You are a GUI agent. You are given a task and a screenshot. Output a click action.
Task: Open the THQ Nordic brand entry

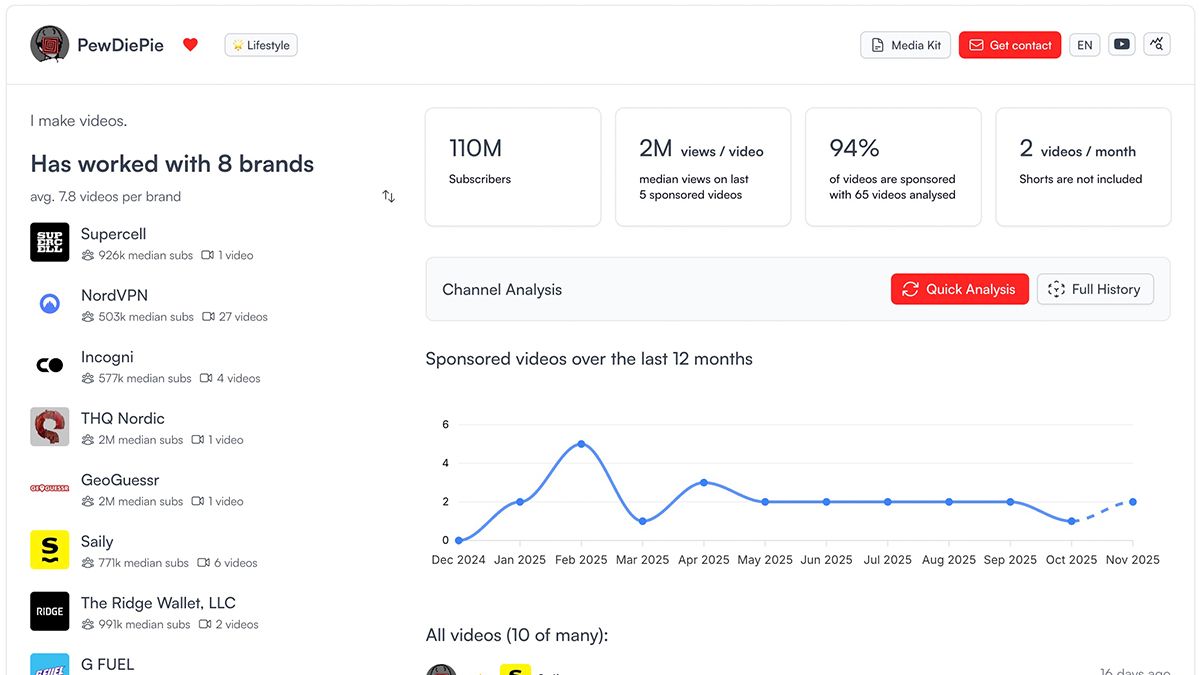[122, 419]
